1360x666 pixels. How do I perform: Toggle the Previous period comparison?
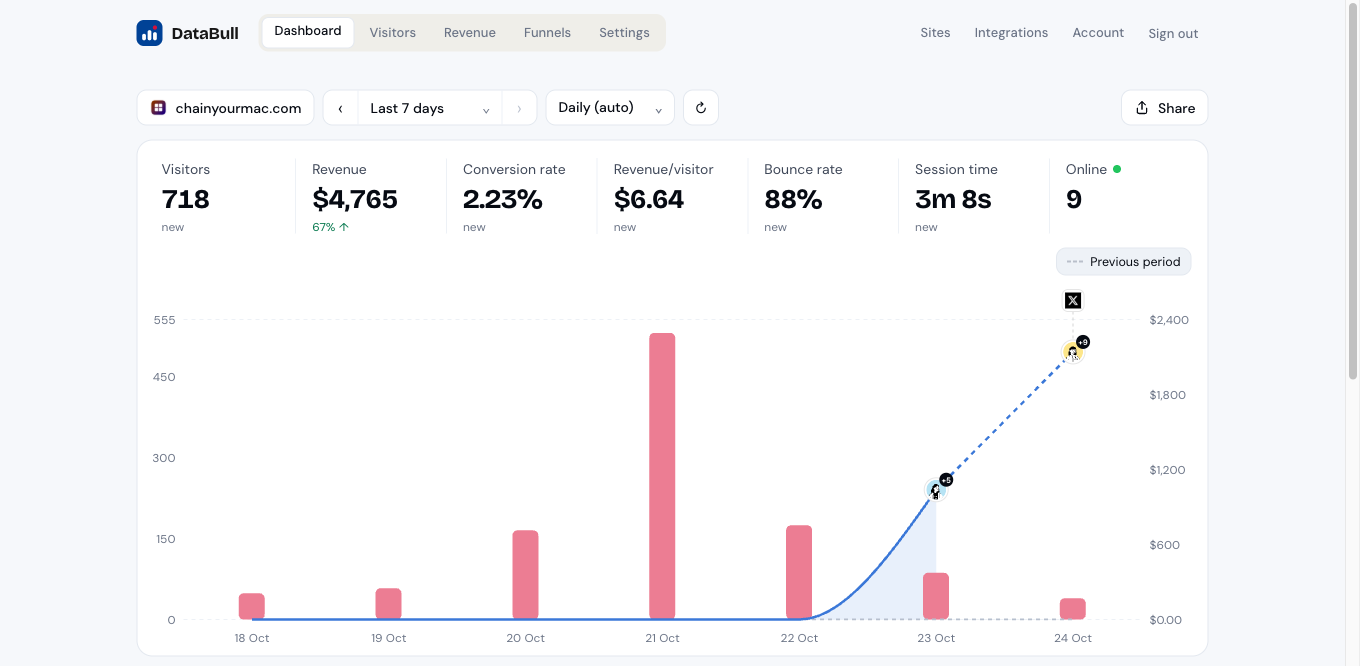click(x=1123, y=262)
